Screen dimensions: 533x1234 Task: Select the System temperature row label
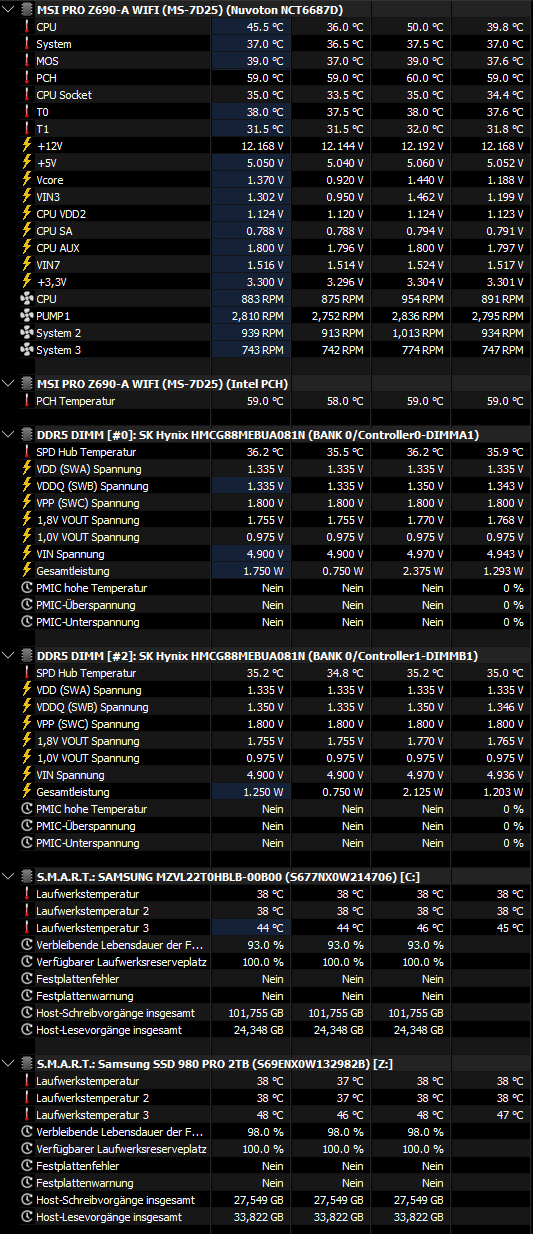pyautogui.click(x=54, y=44)
